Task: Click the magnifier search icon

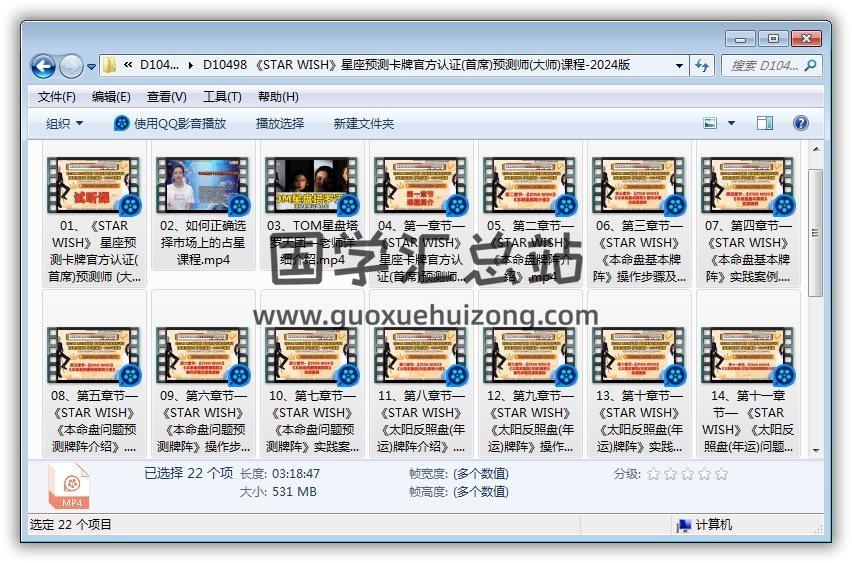Action: 811,66
